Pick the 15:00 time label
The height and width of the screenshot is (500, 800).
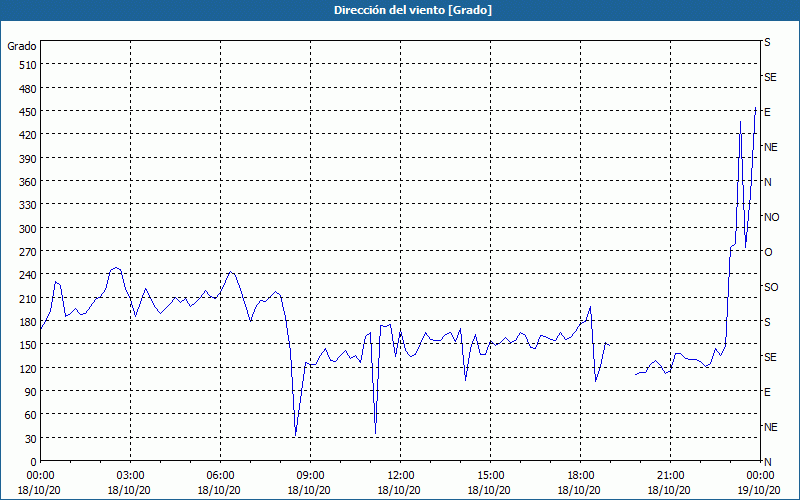[490, 476]
